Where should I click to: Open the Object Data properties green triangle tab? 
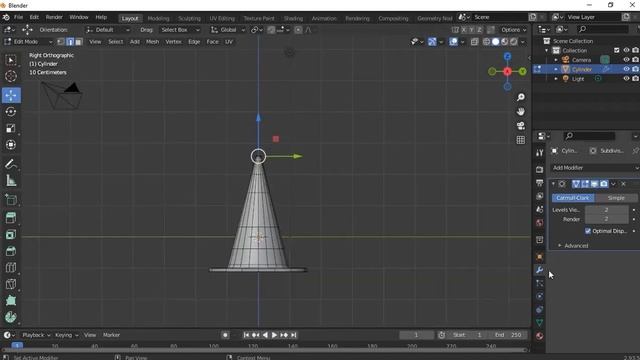539,322
